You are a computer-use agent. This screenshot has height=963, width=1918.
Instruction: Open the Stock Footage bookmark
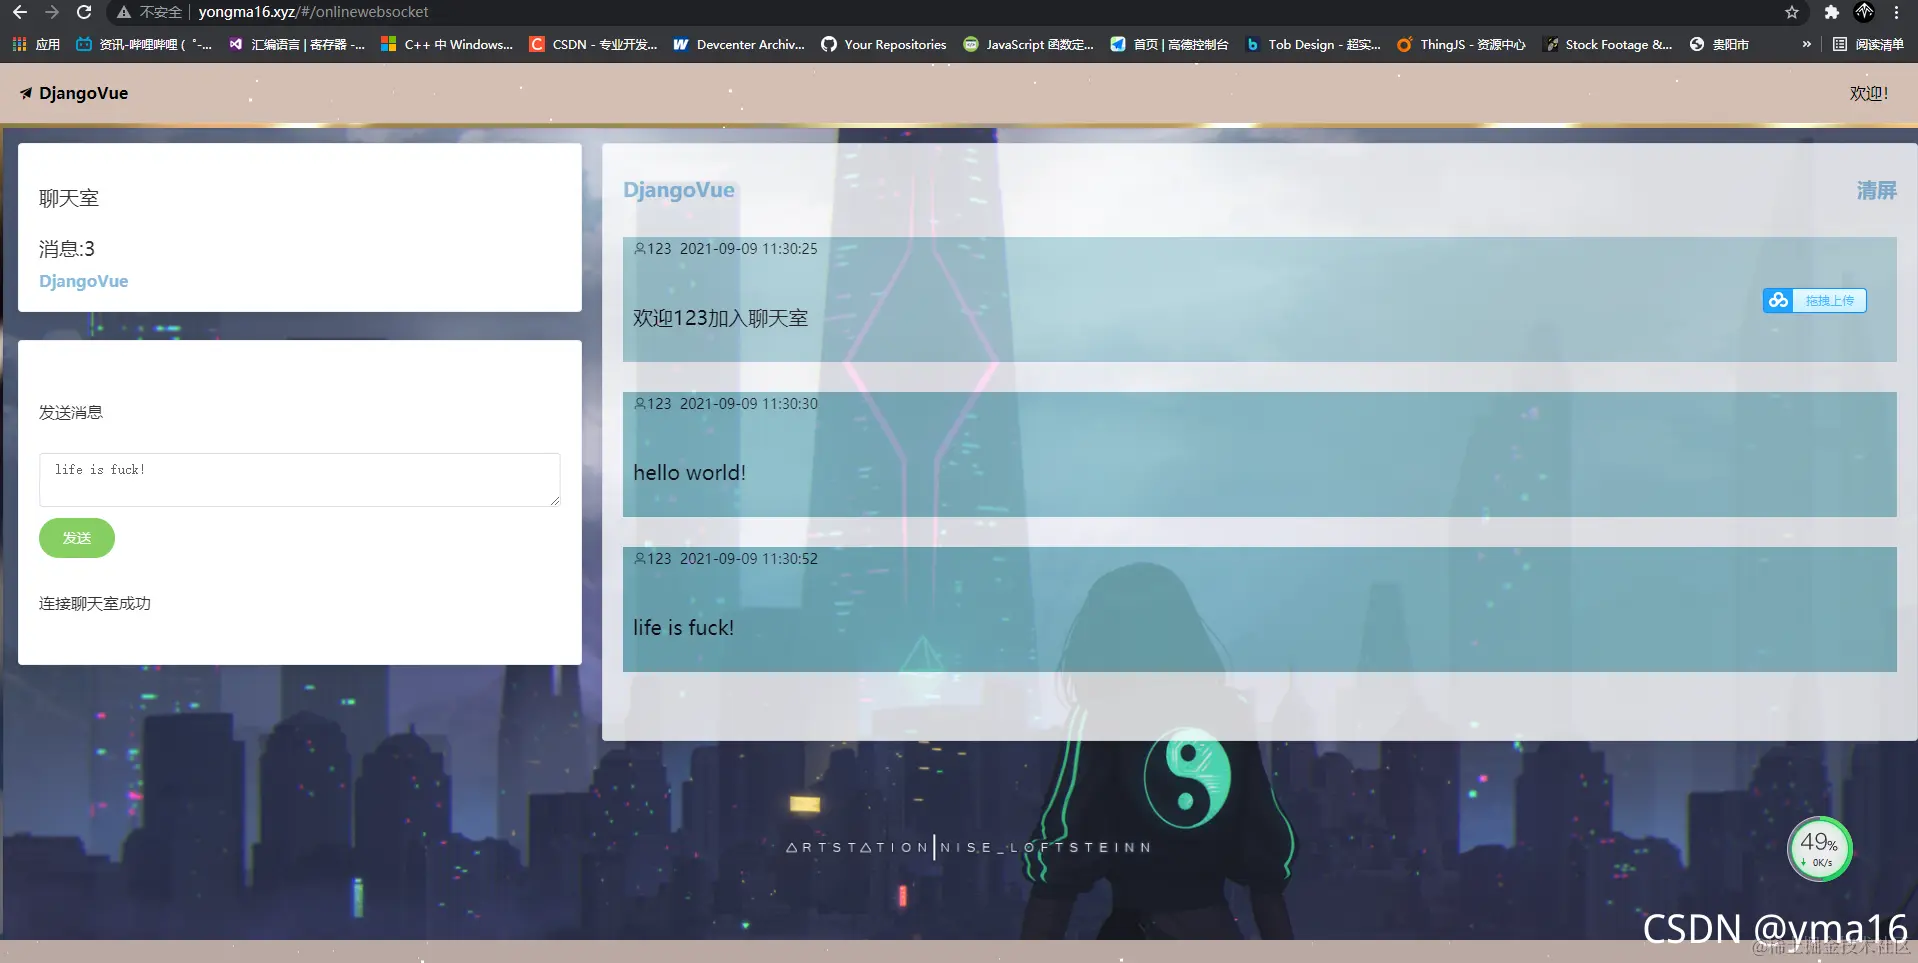(1608, 44)
